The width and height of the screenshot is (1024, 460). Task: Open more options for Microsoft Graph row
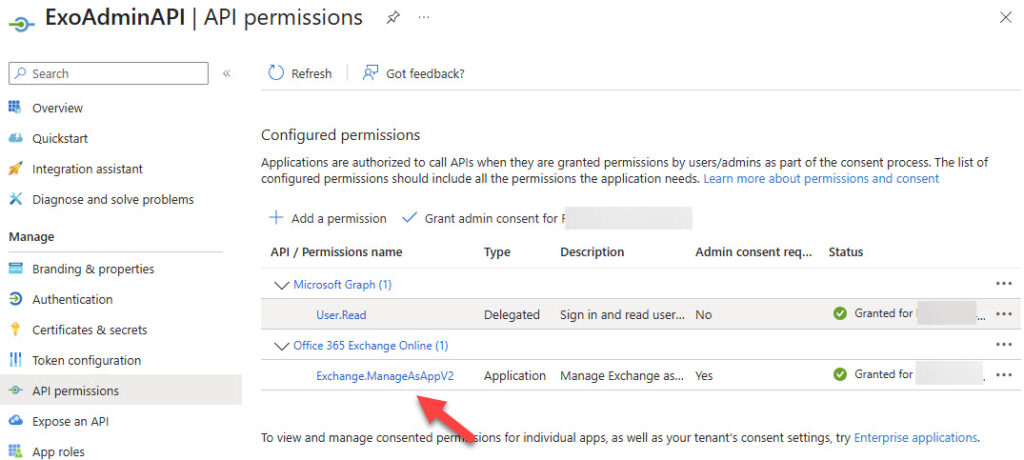(1004, 283)
